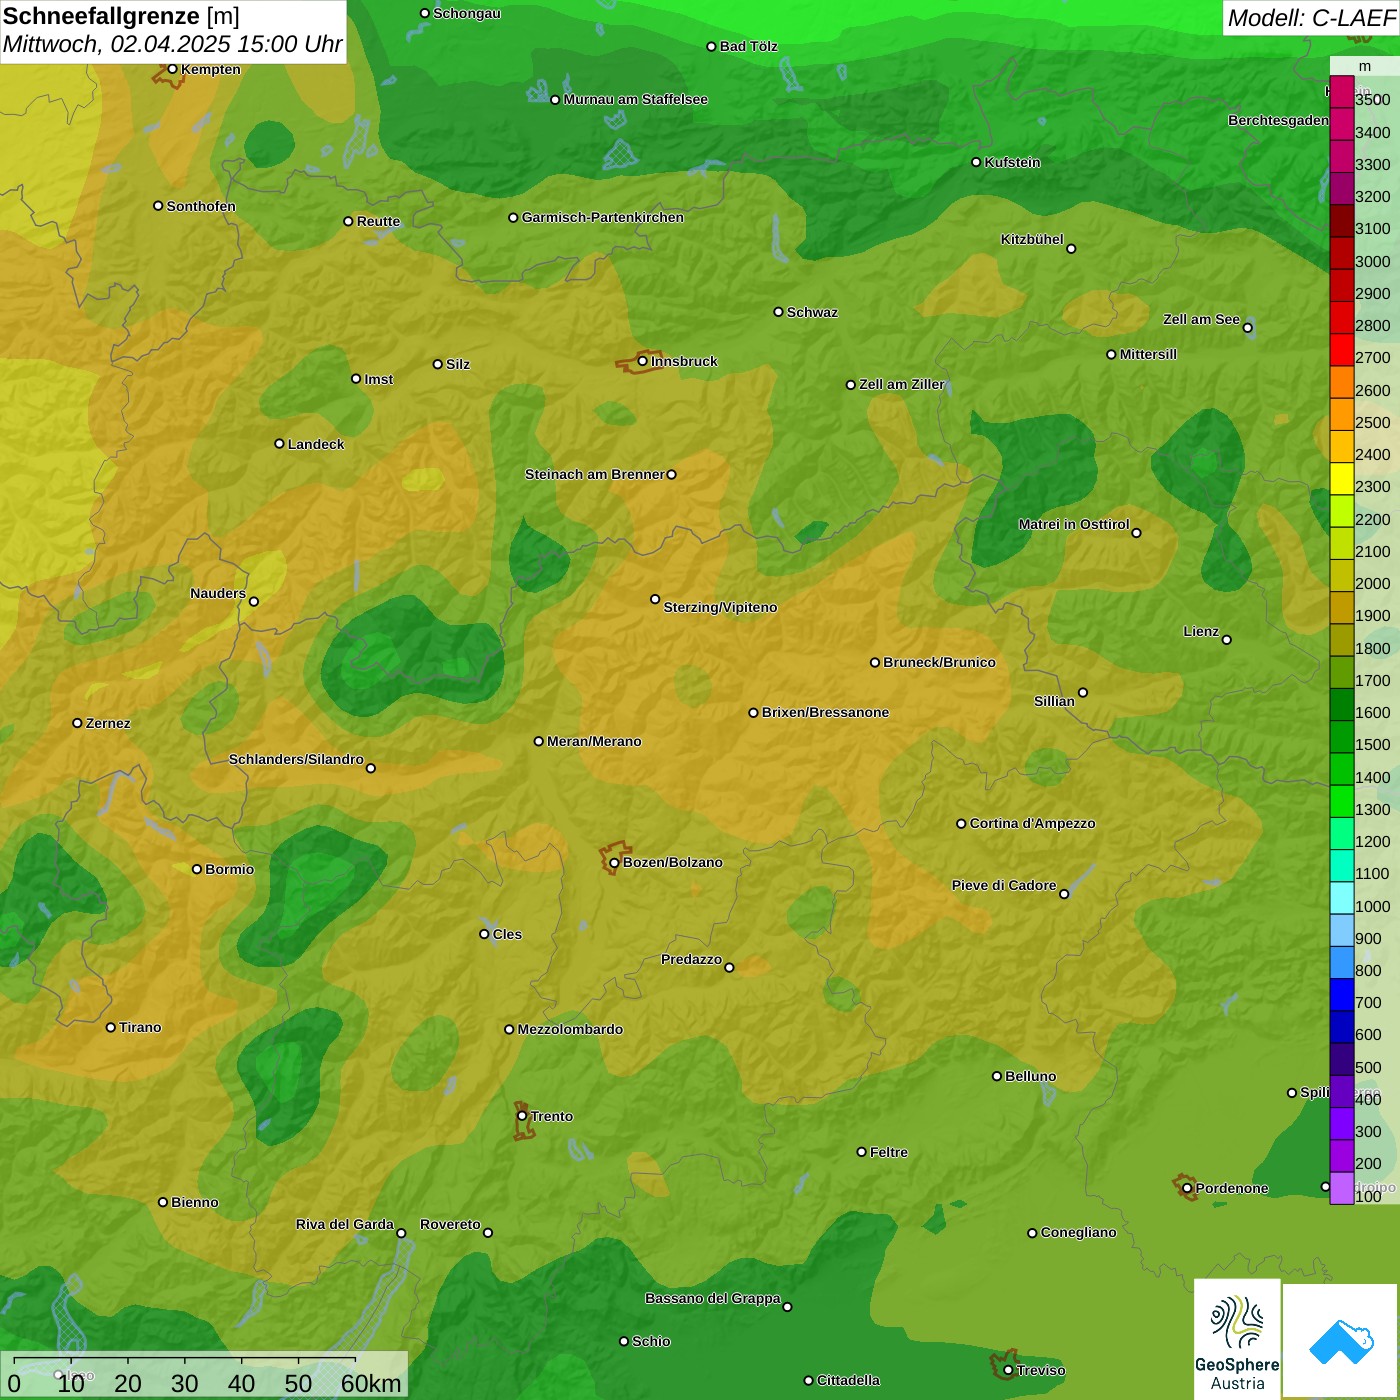This screenshot has height=1400, width=1400.
Task: Click the Sillian label
Action: click(x=1054, y=701)
